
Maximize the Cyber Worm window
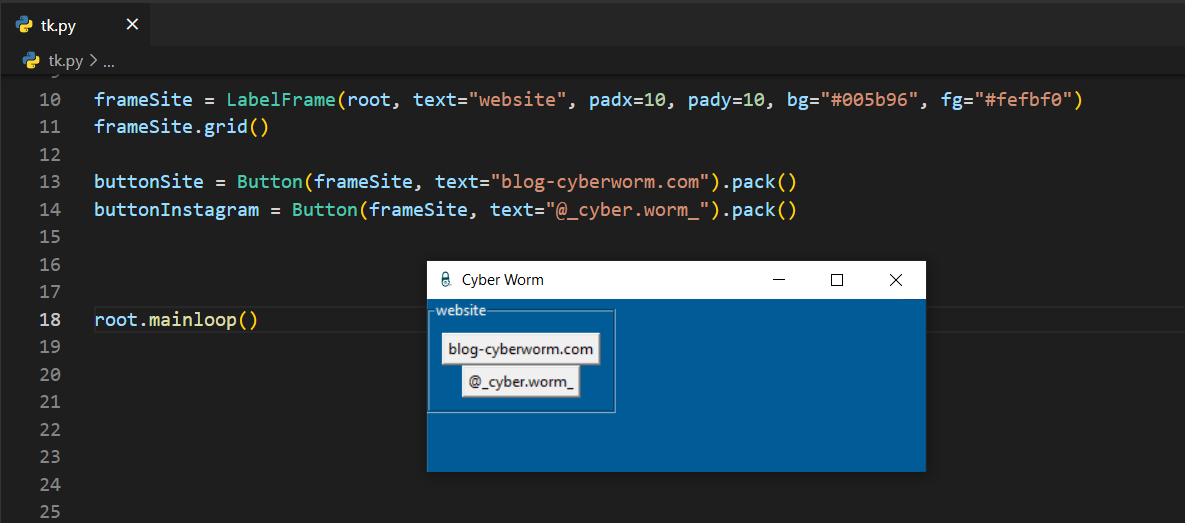(x=837, y=280)
